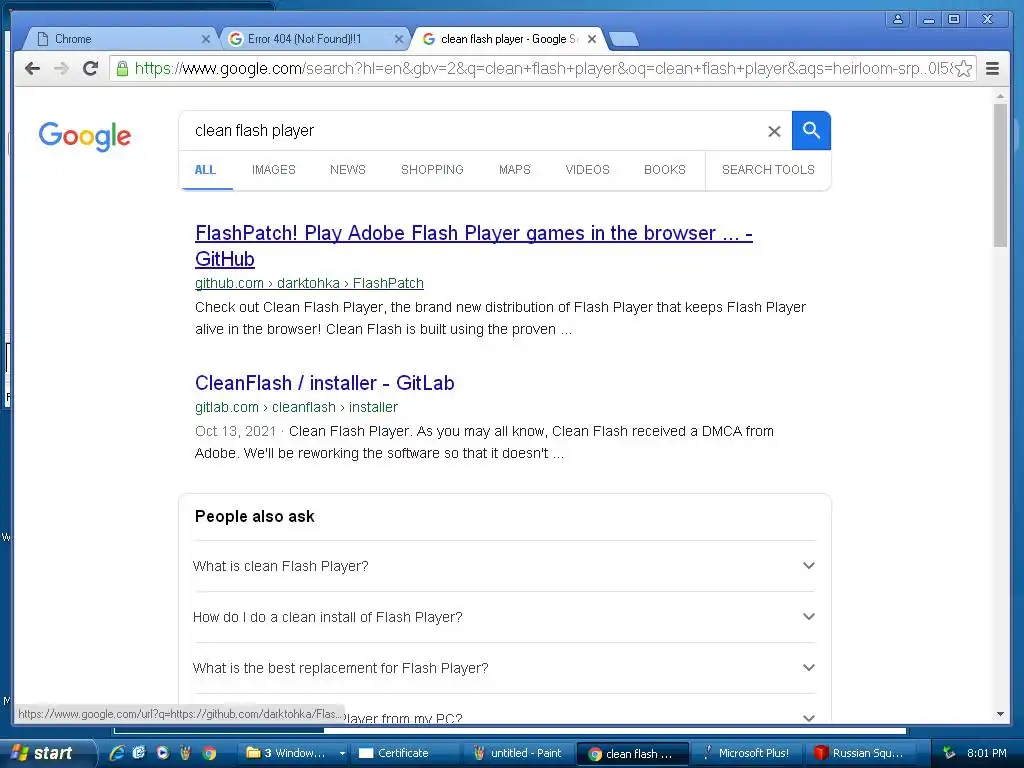Switch to Russian Square taskbar window
The height and width of the screenshot is (768, 1024).
pyautogui.click(x=861, y=753)
